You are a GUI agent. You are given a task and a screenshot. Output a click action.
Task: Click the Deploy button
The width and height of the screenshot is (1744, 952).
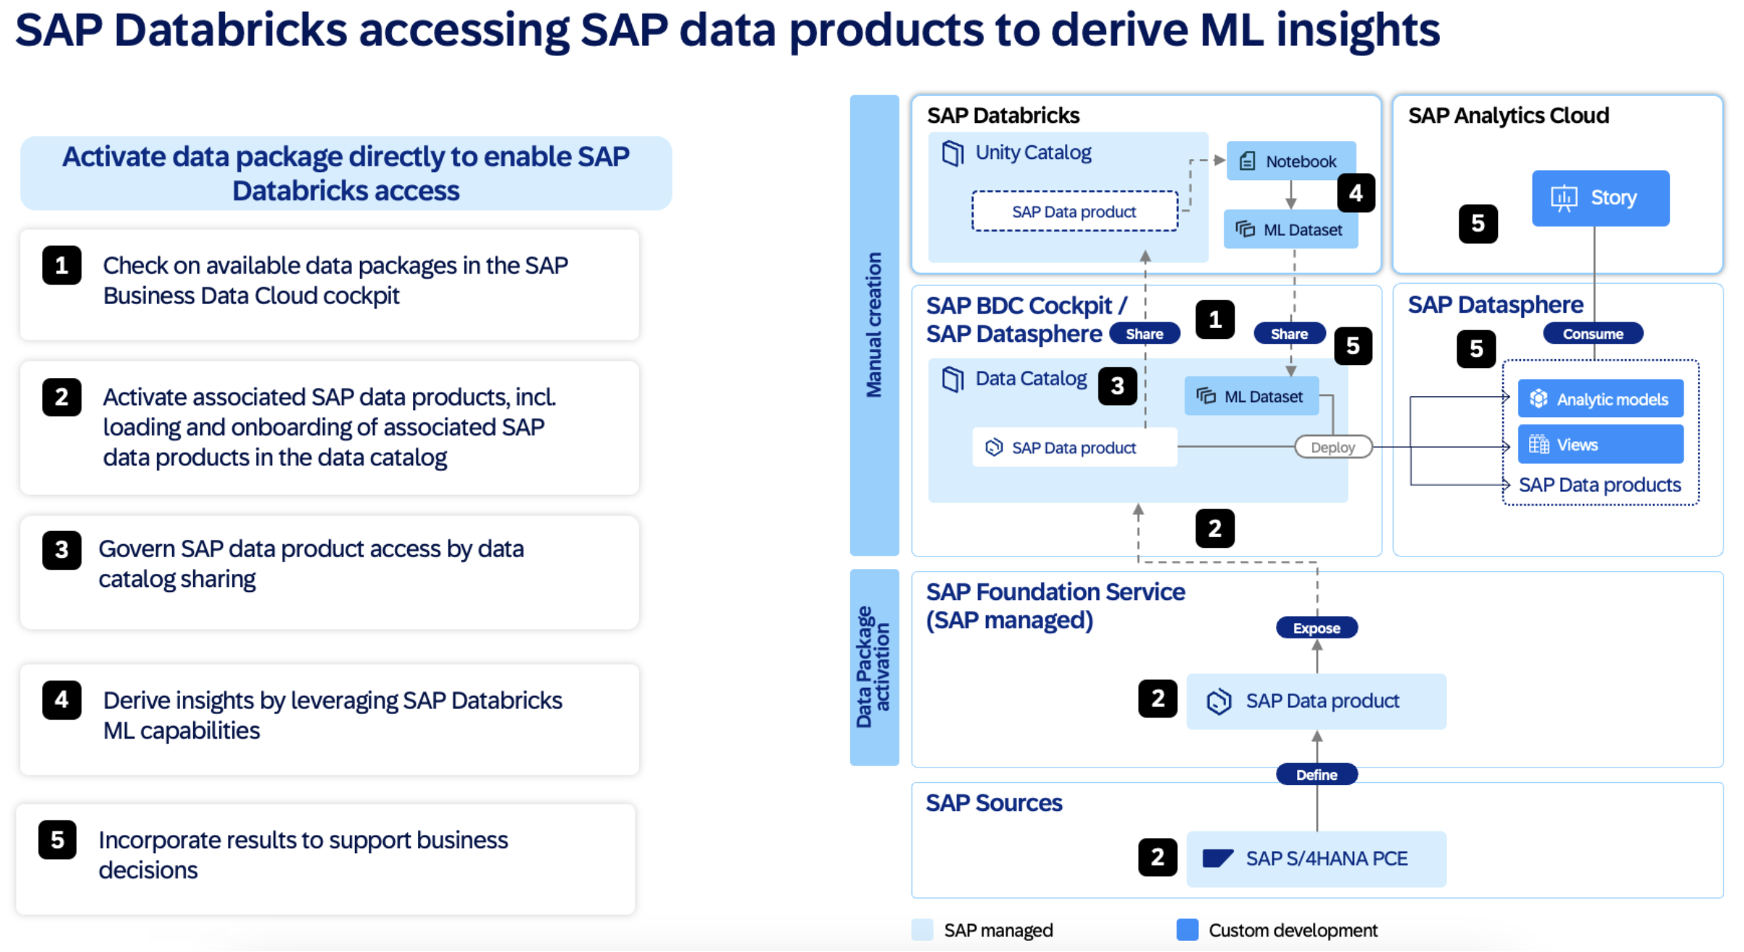1332,446
